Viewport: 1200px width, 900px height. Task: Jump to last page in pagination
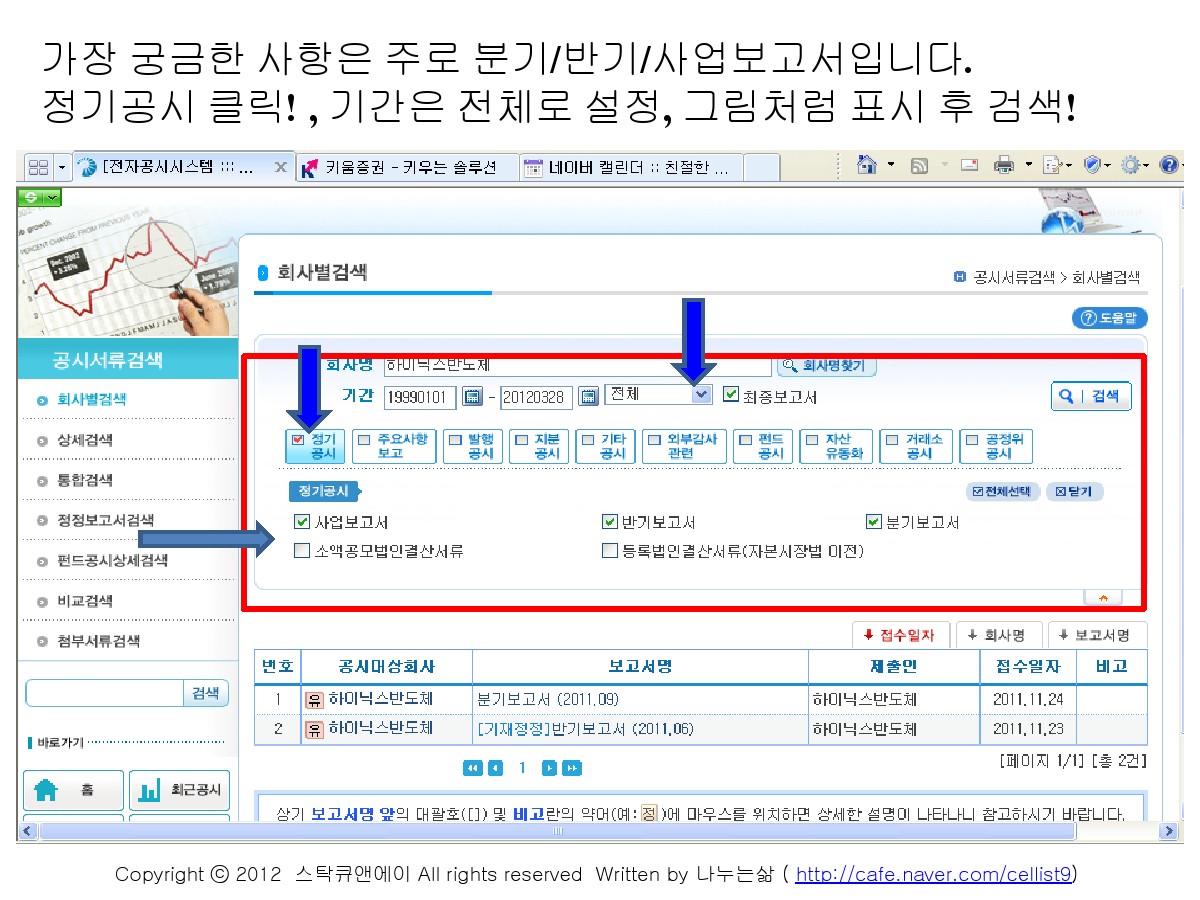[572, 768]
